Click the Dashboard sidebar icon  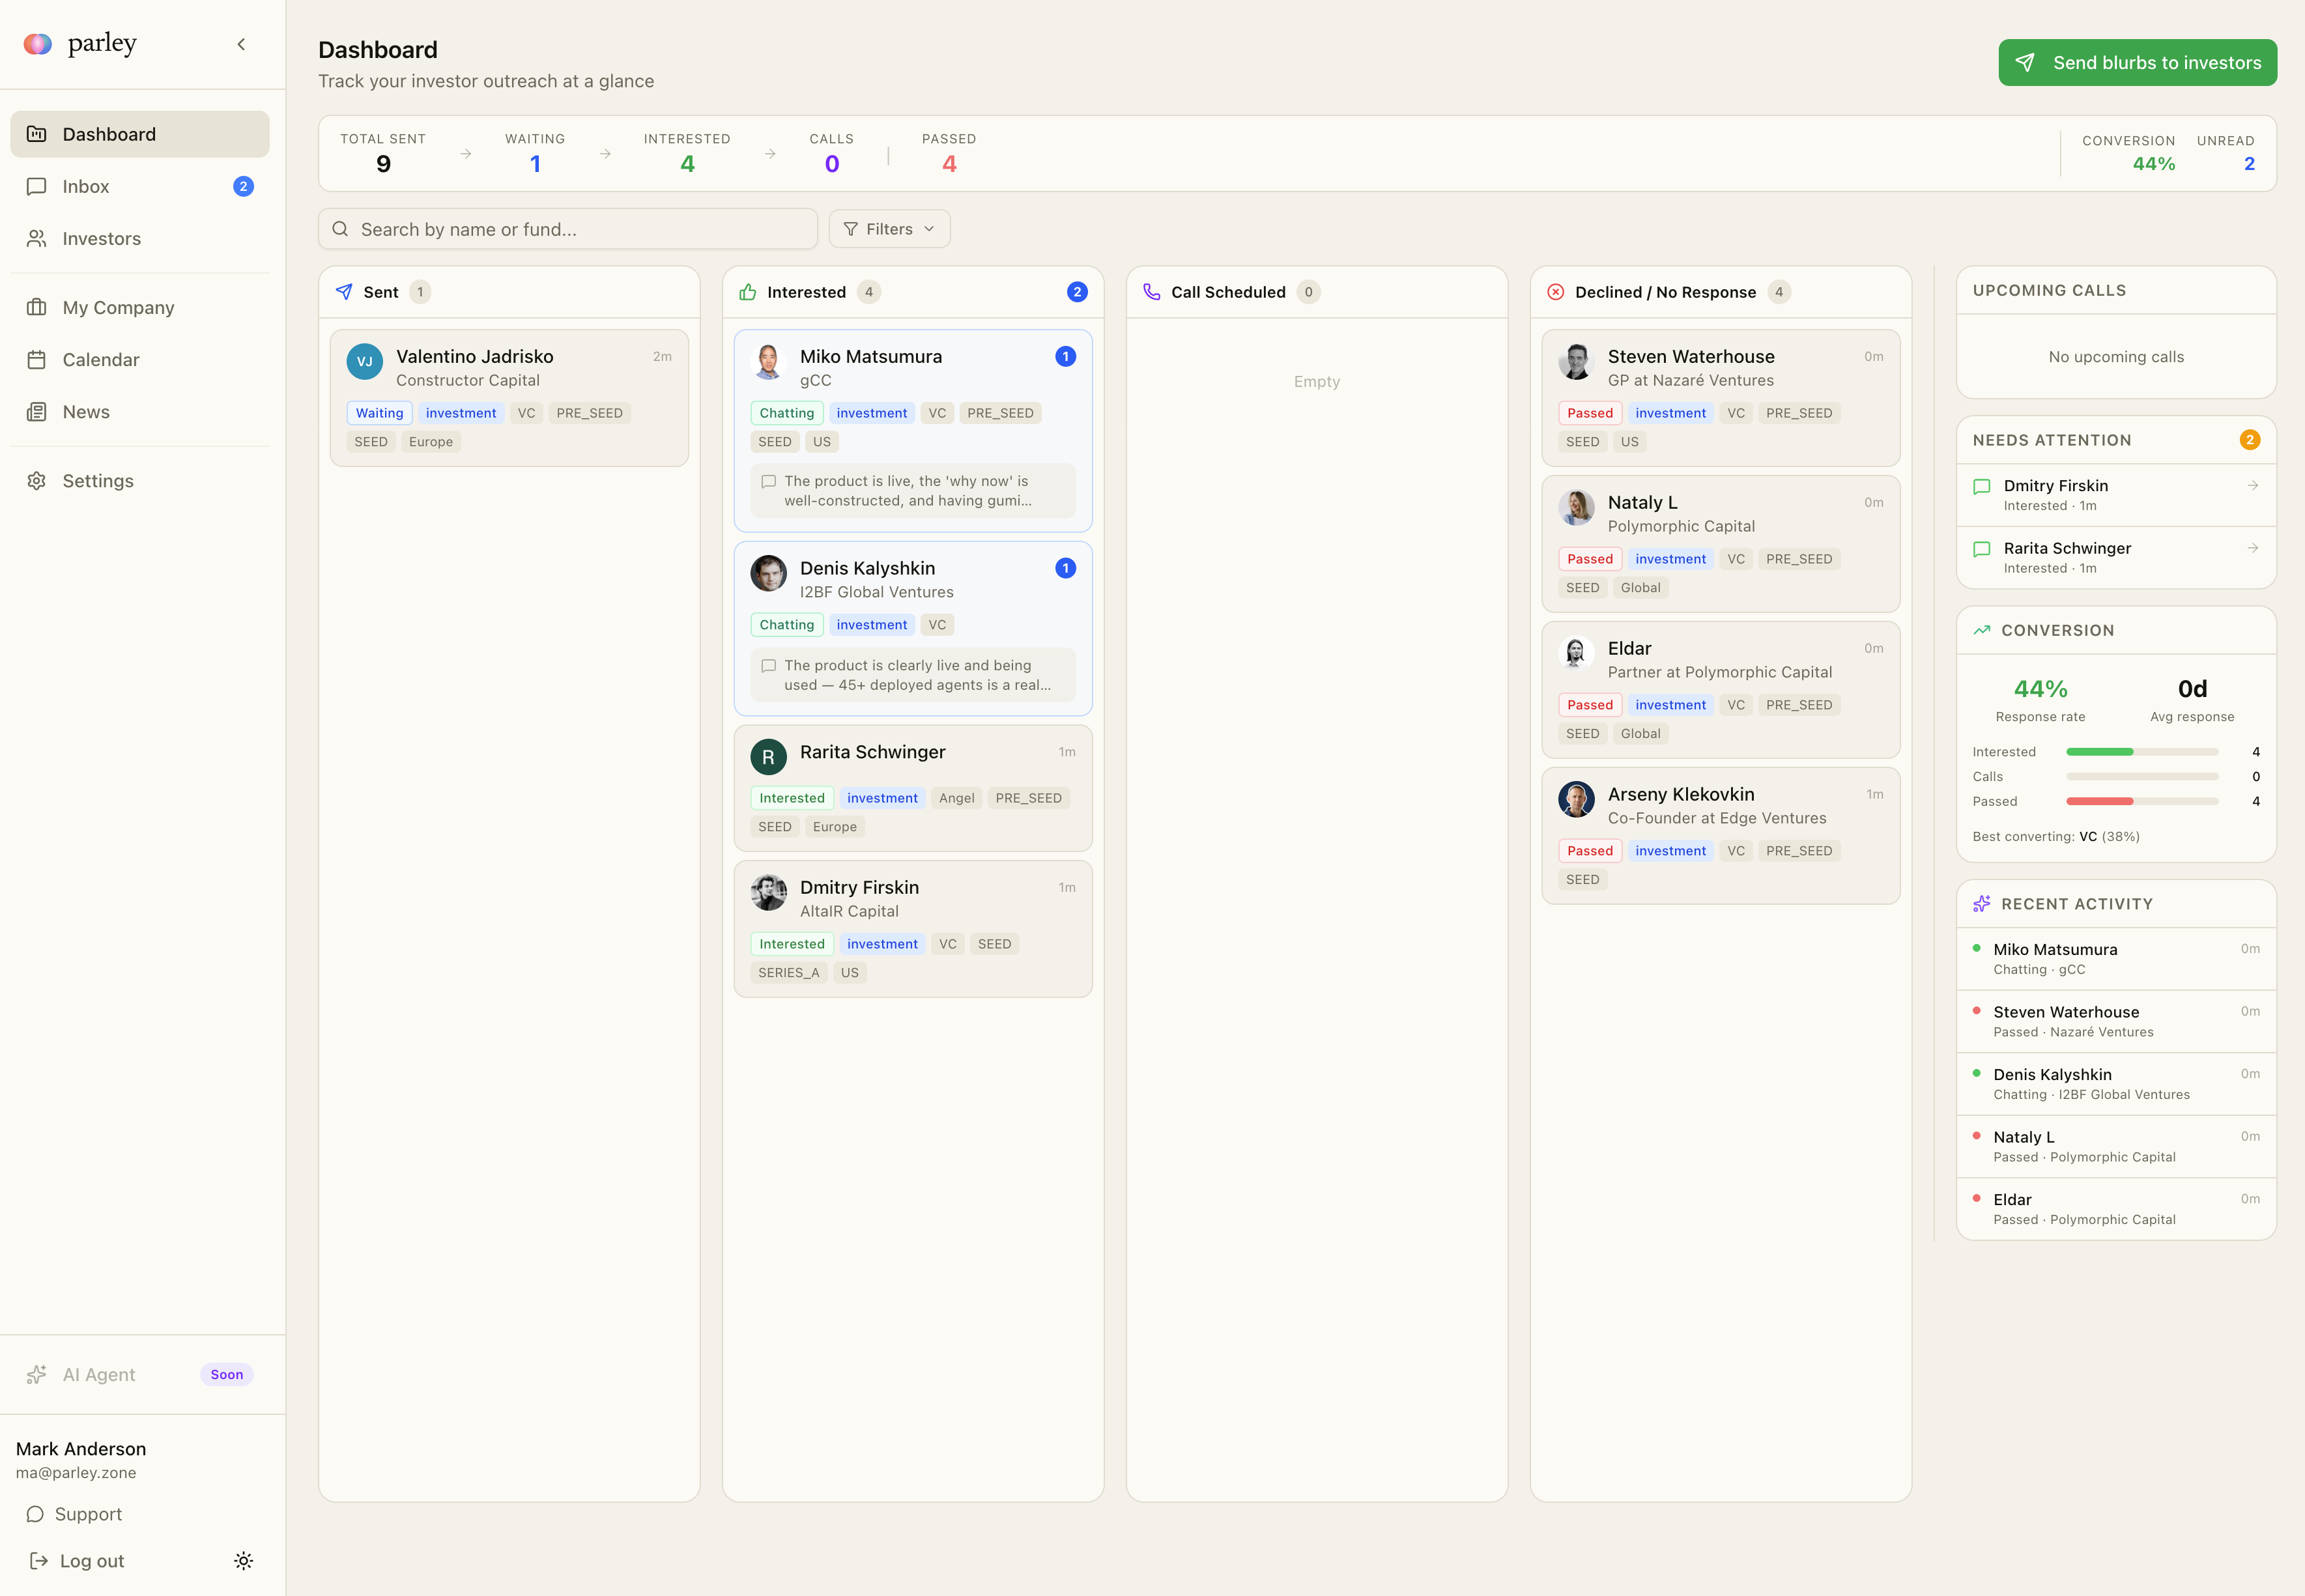pyautogui.click(x=37, y=134)
